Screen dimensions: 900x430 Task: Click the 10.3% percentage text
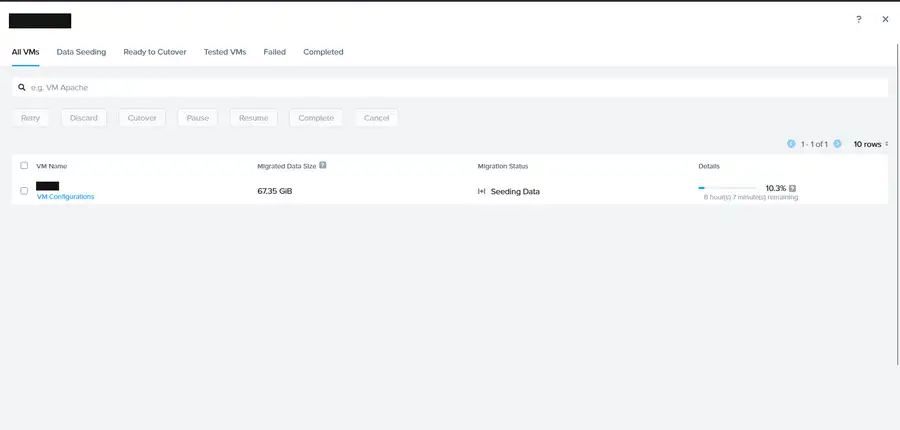click(x=775, y=188)
